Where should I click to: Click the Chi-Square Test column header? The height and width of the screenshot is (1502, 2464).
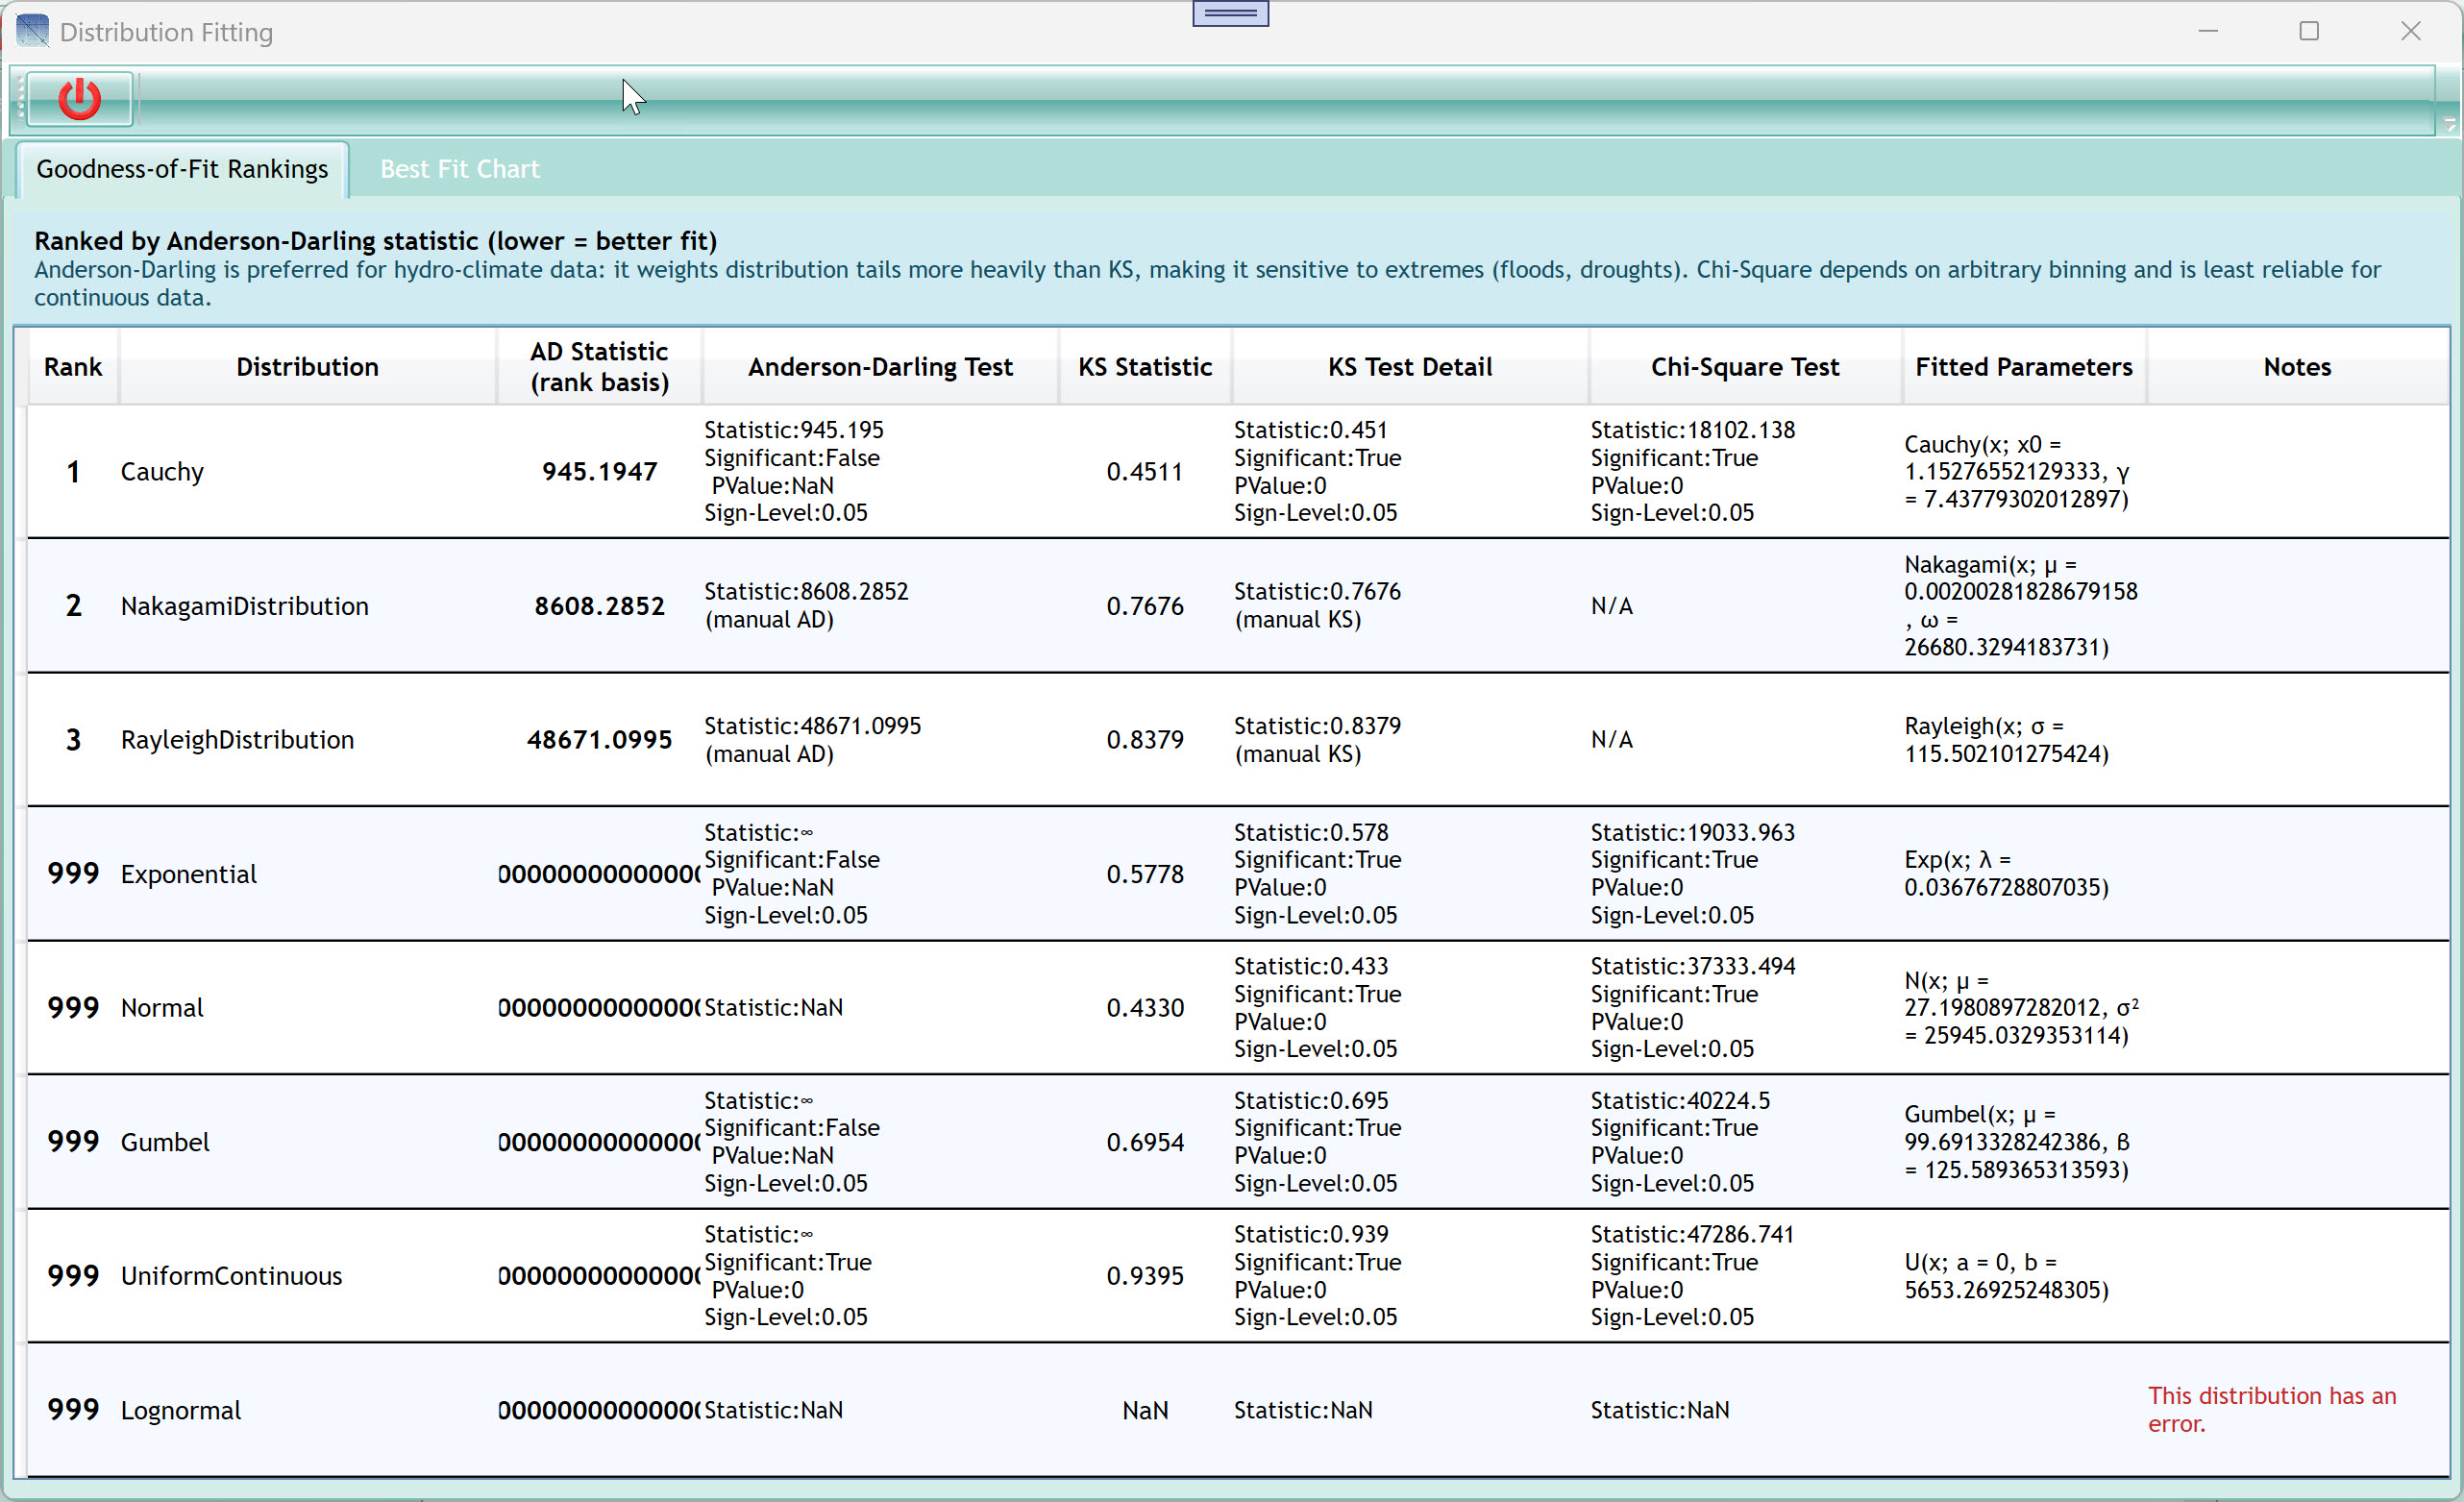(1745, 367)
